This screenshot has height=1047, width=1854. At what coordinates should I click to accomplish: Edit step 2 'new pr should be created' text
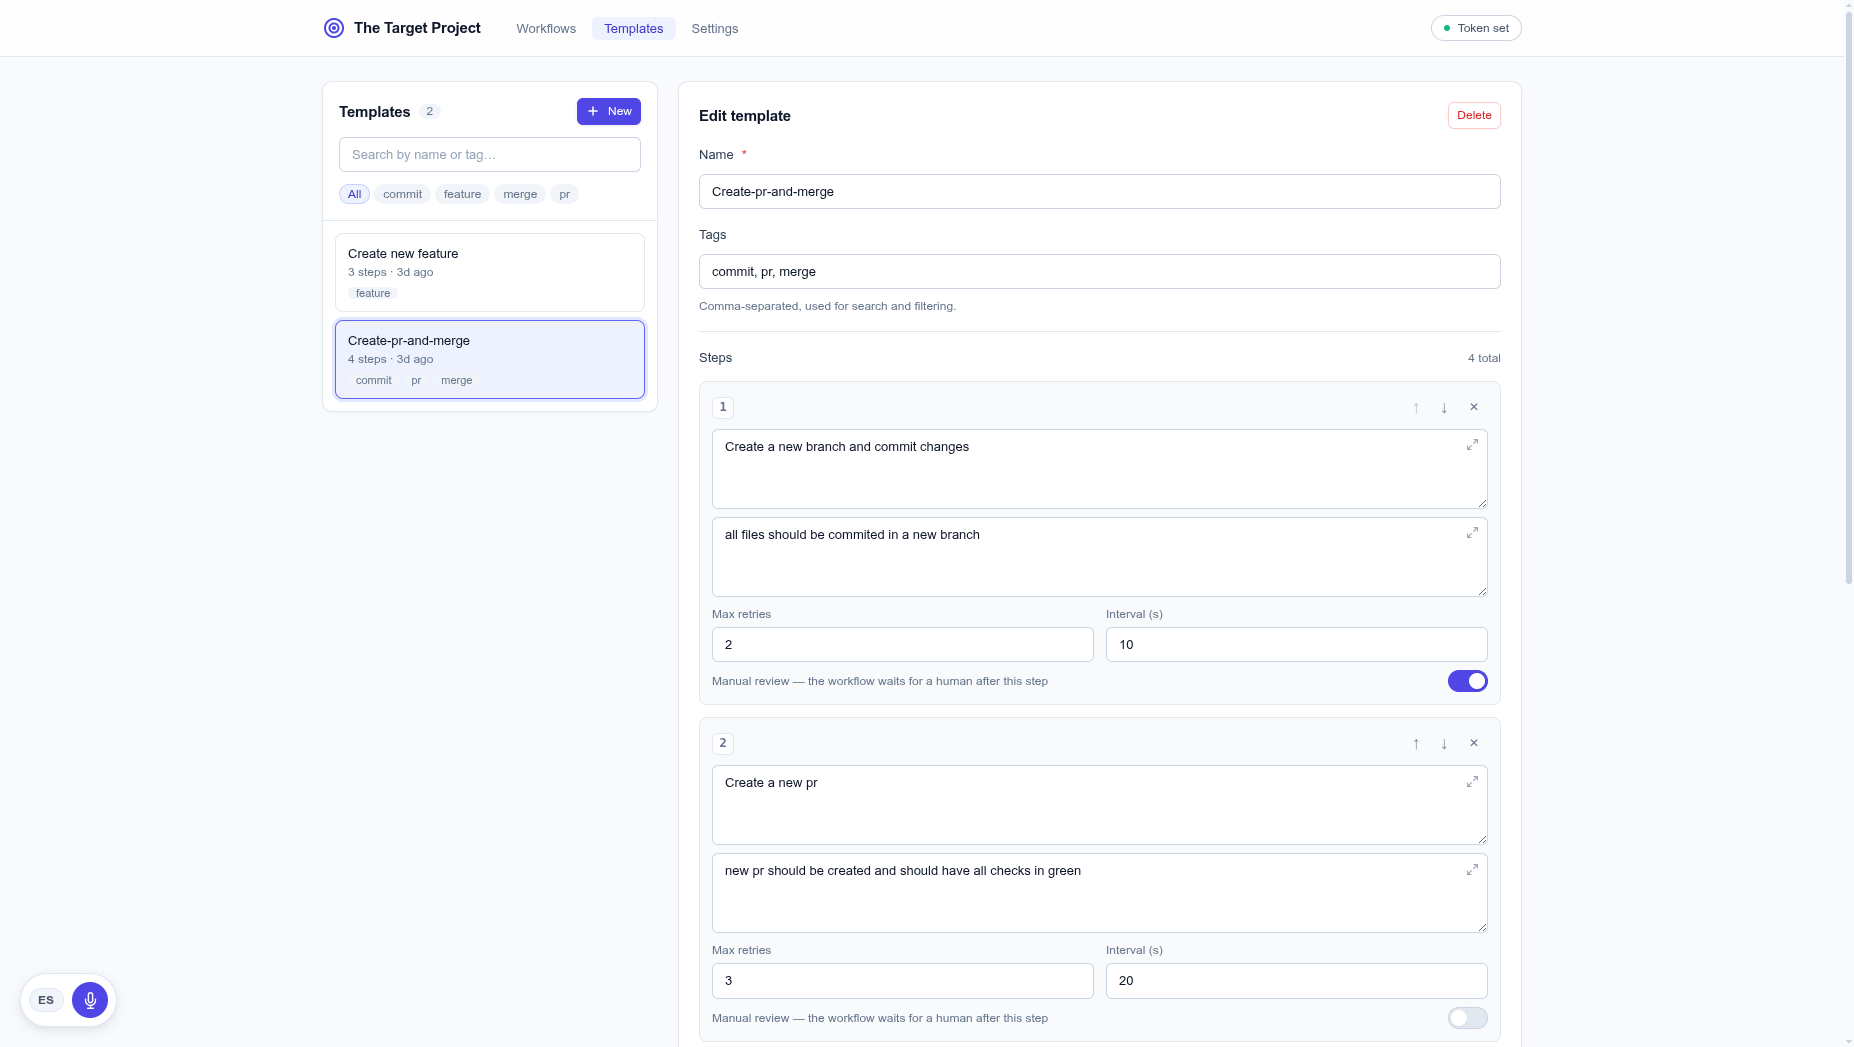tap(1100, 893)
